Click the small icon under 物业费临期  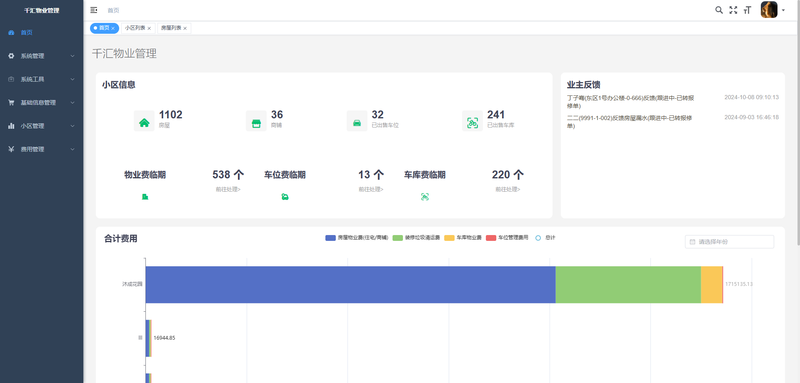click(x=145, y=197)
